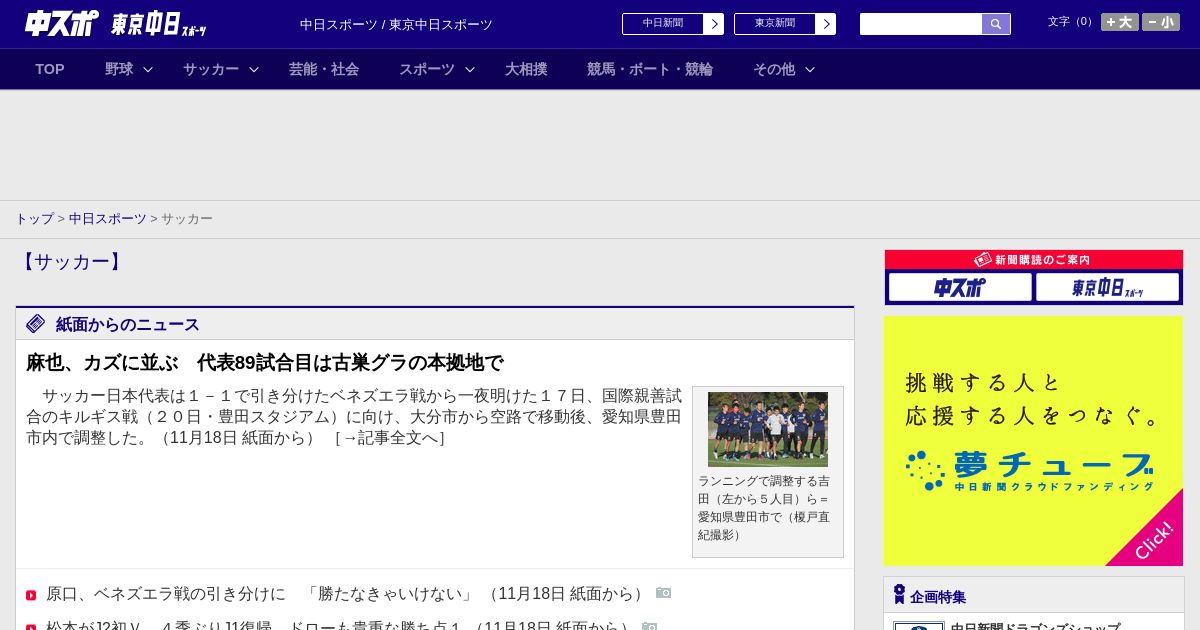
Task: Click the 東京中日スポーツ subscription button
Action: click(1107, 288)
